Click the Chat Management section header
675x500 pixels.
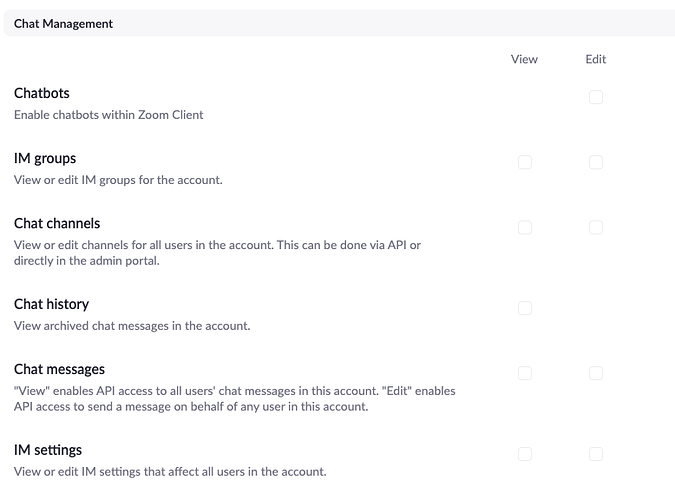point(64,23)
